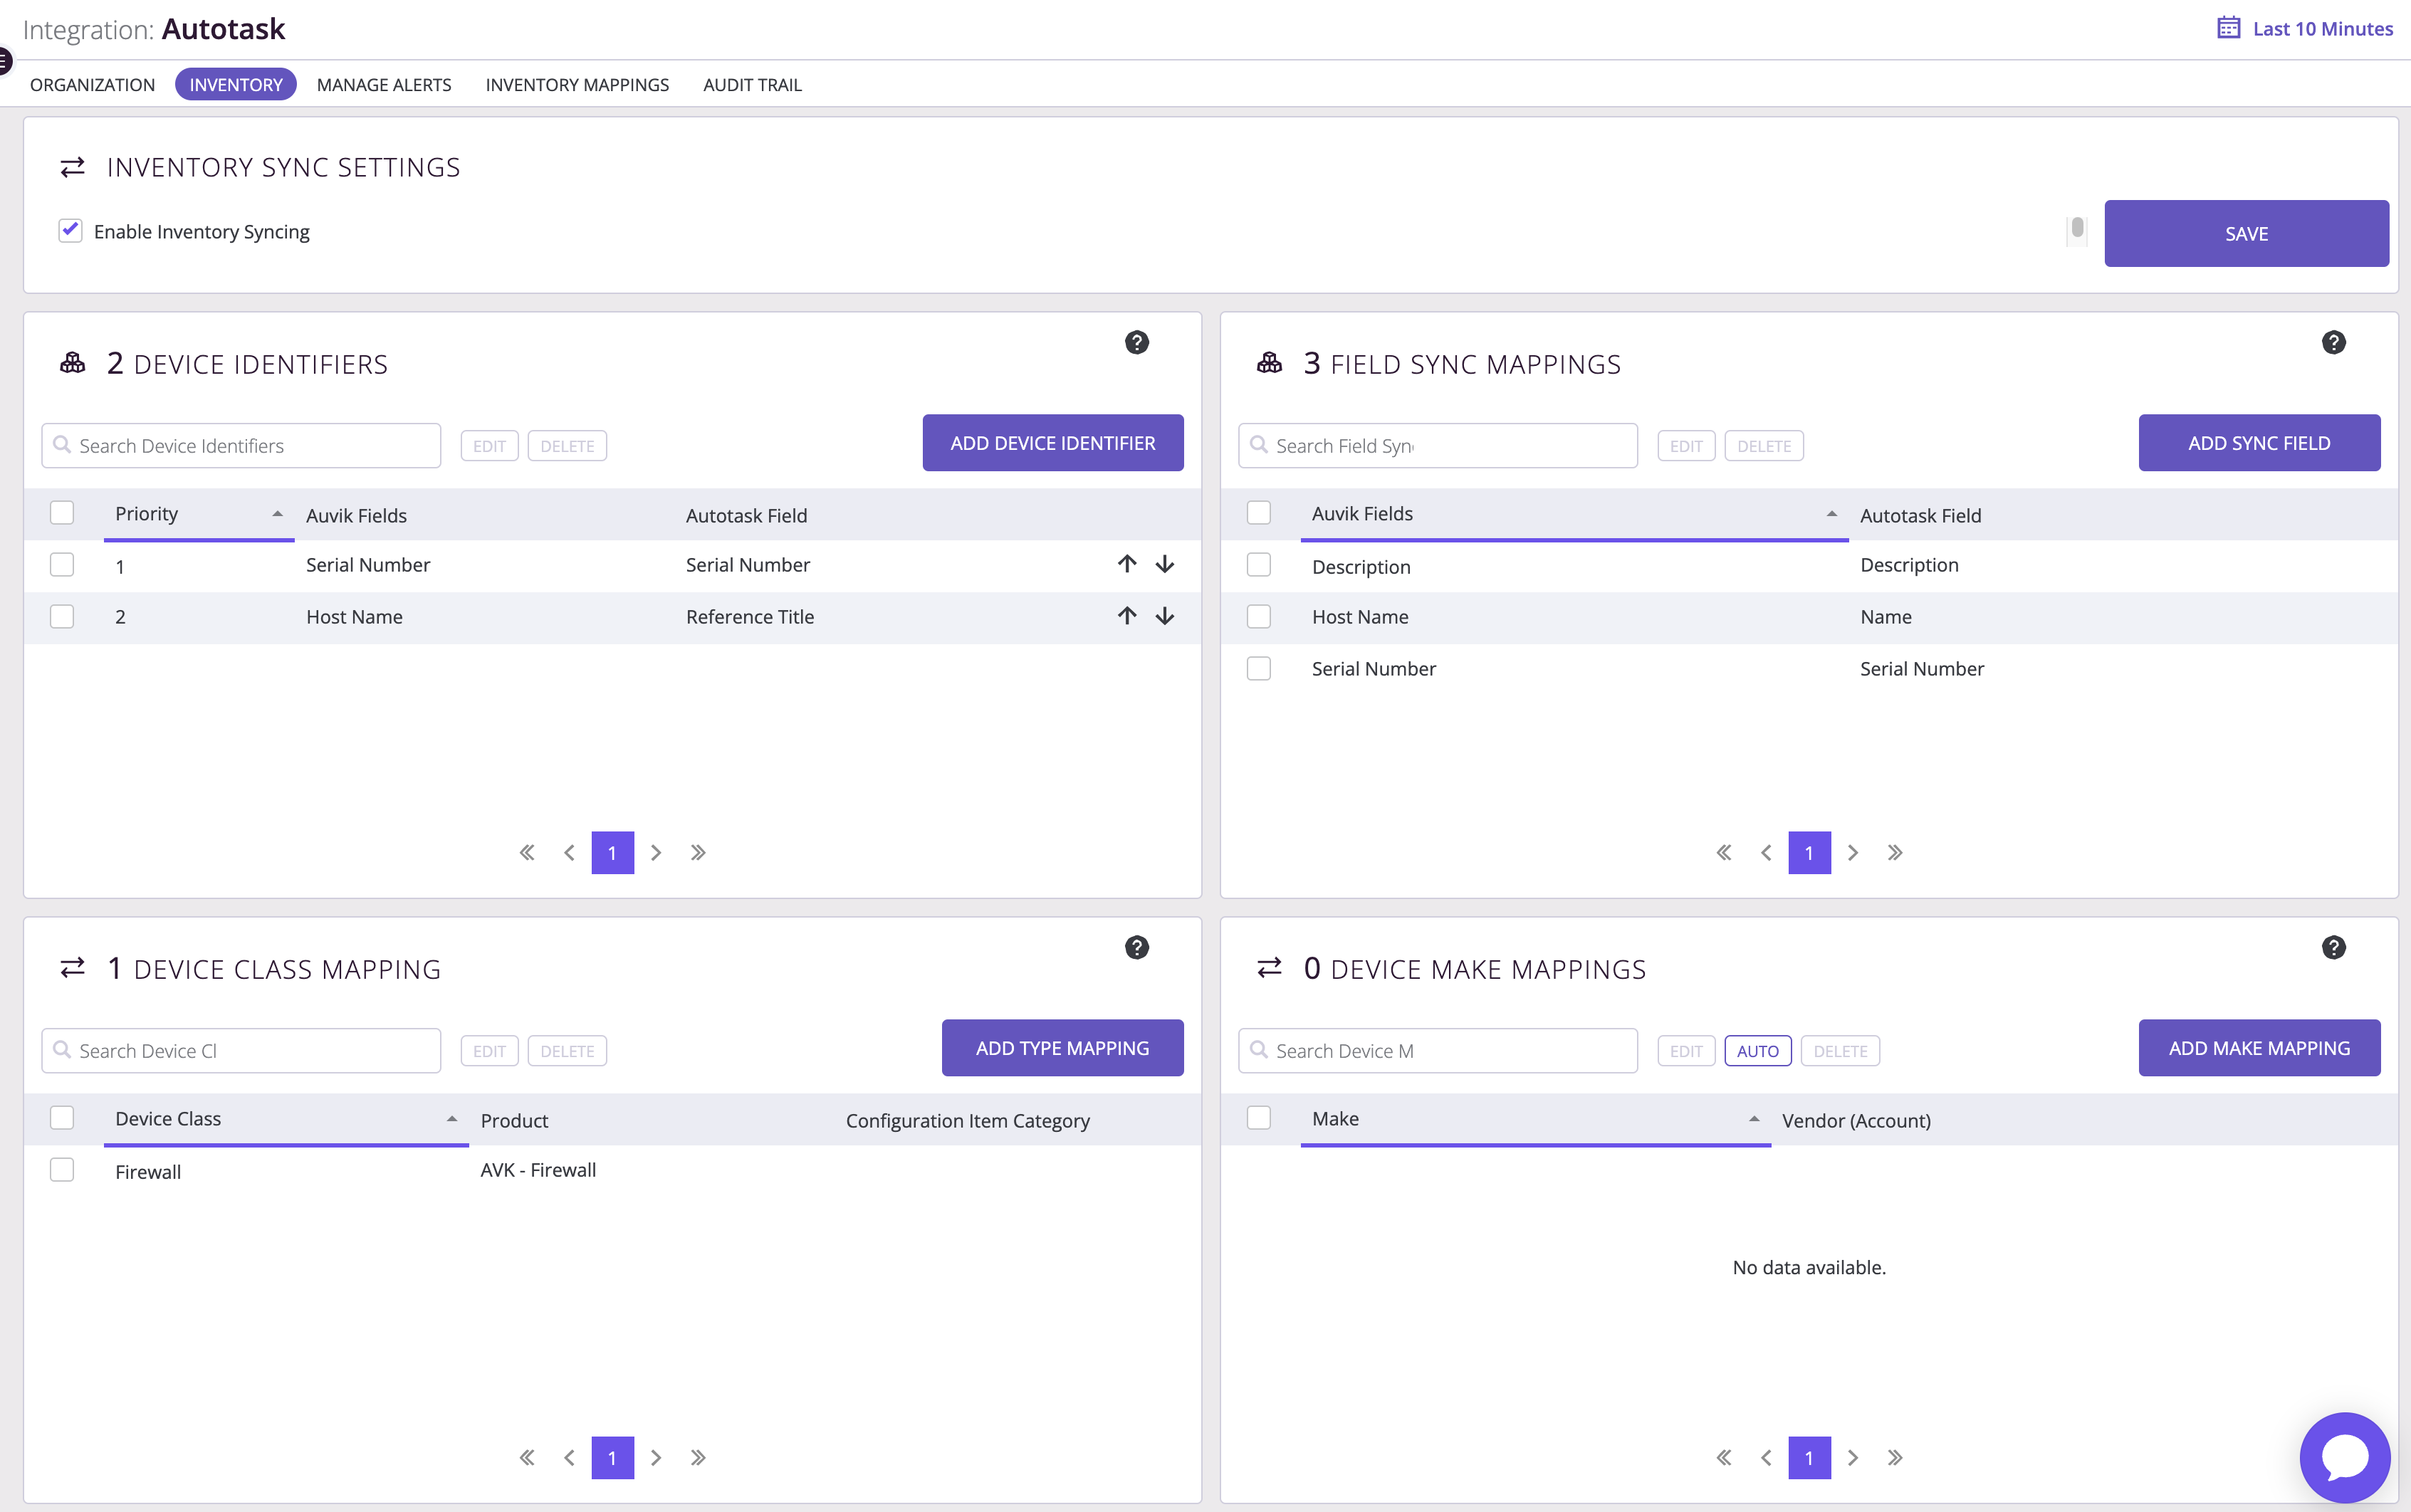2411x1512 pixels.
Task: Go to next page in Field Sync Mappings
Action: pyautogui.click(x=1853, y=853)
